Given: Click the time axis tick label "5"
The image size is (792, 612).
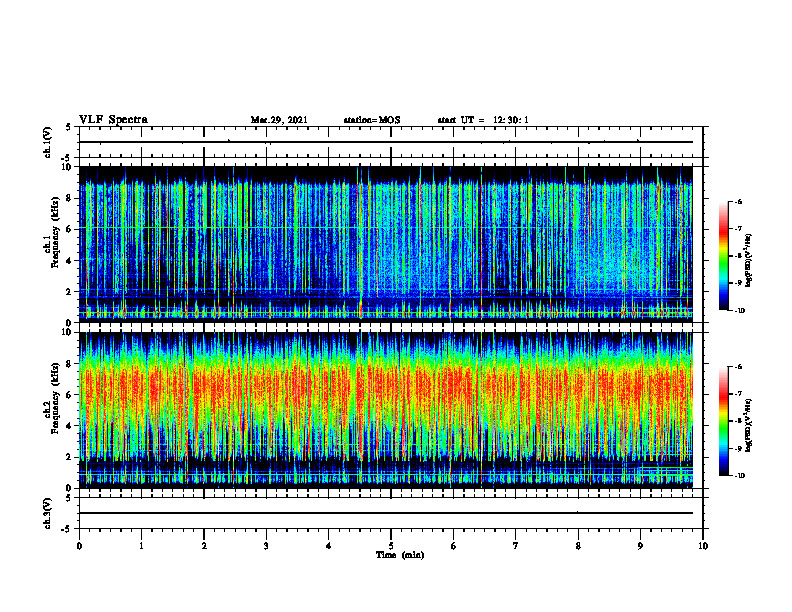Looking at the screenshot, I should tap(391, 546).
